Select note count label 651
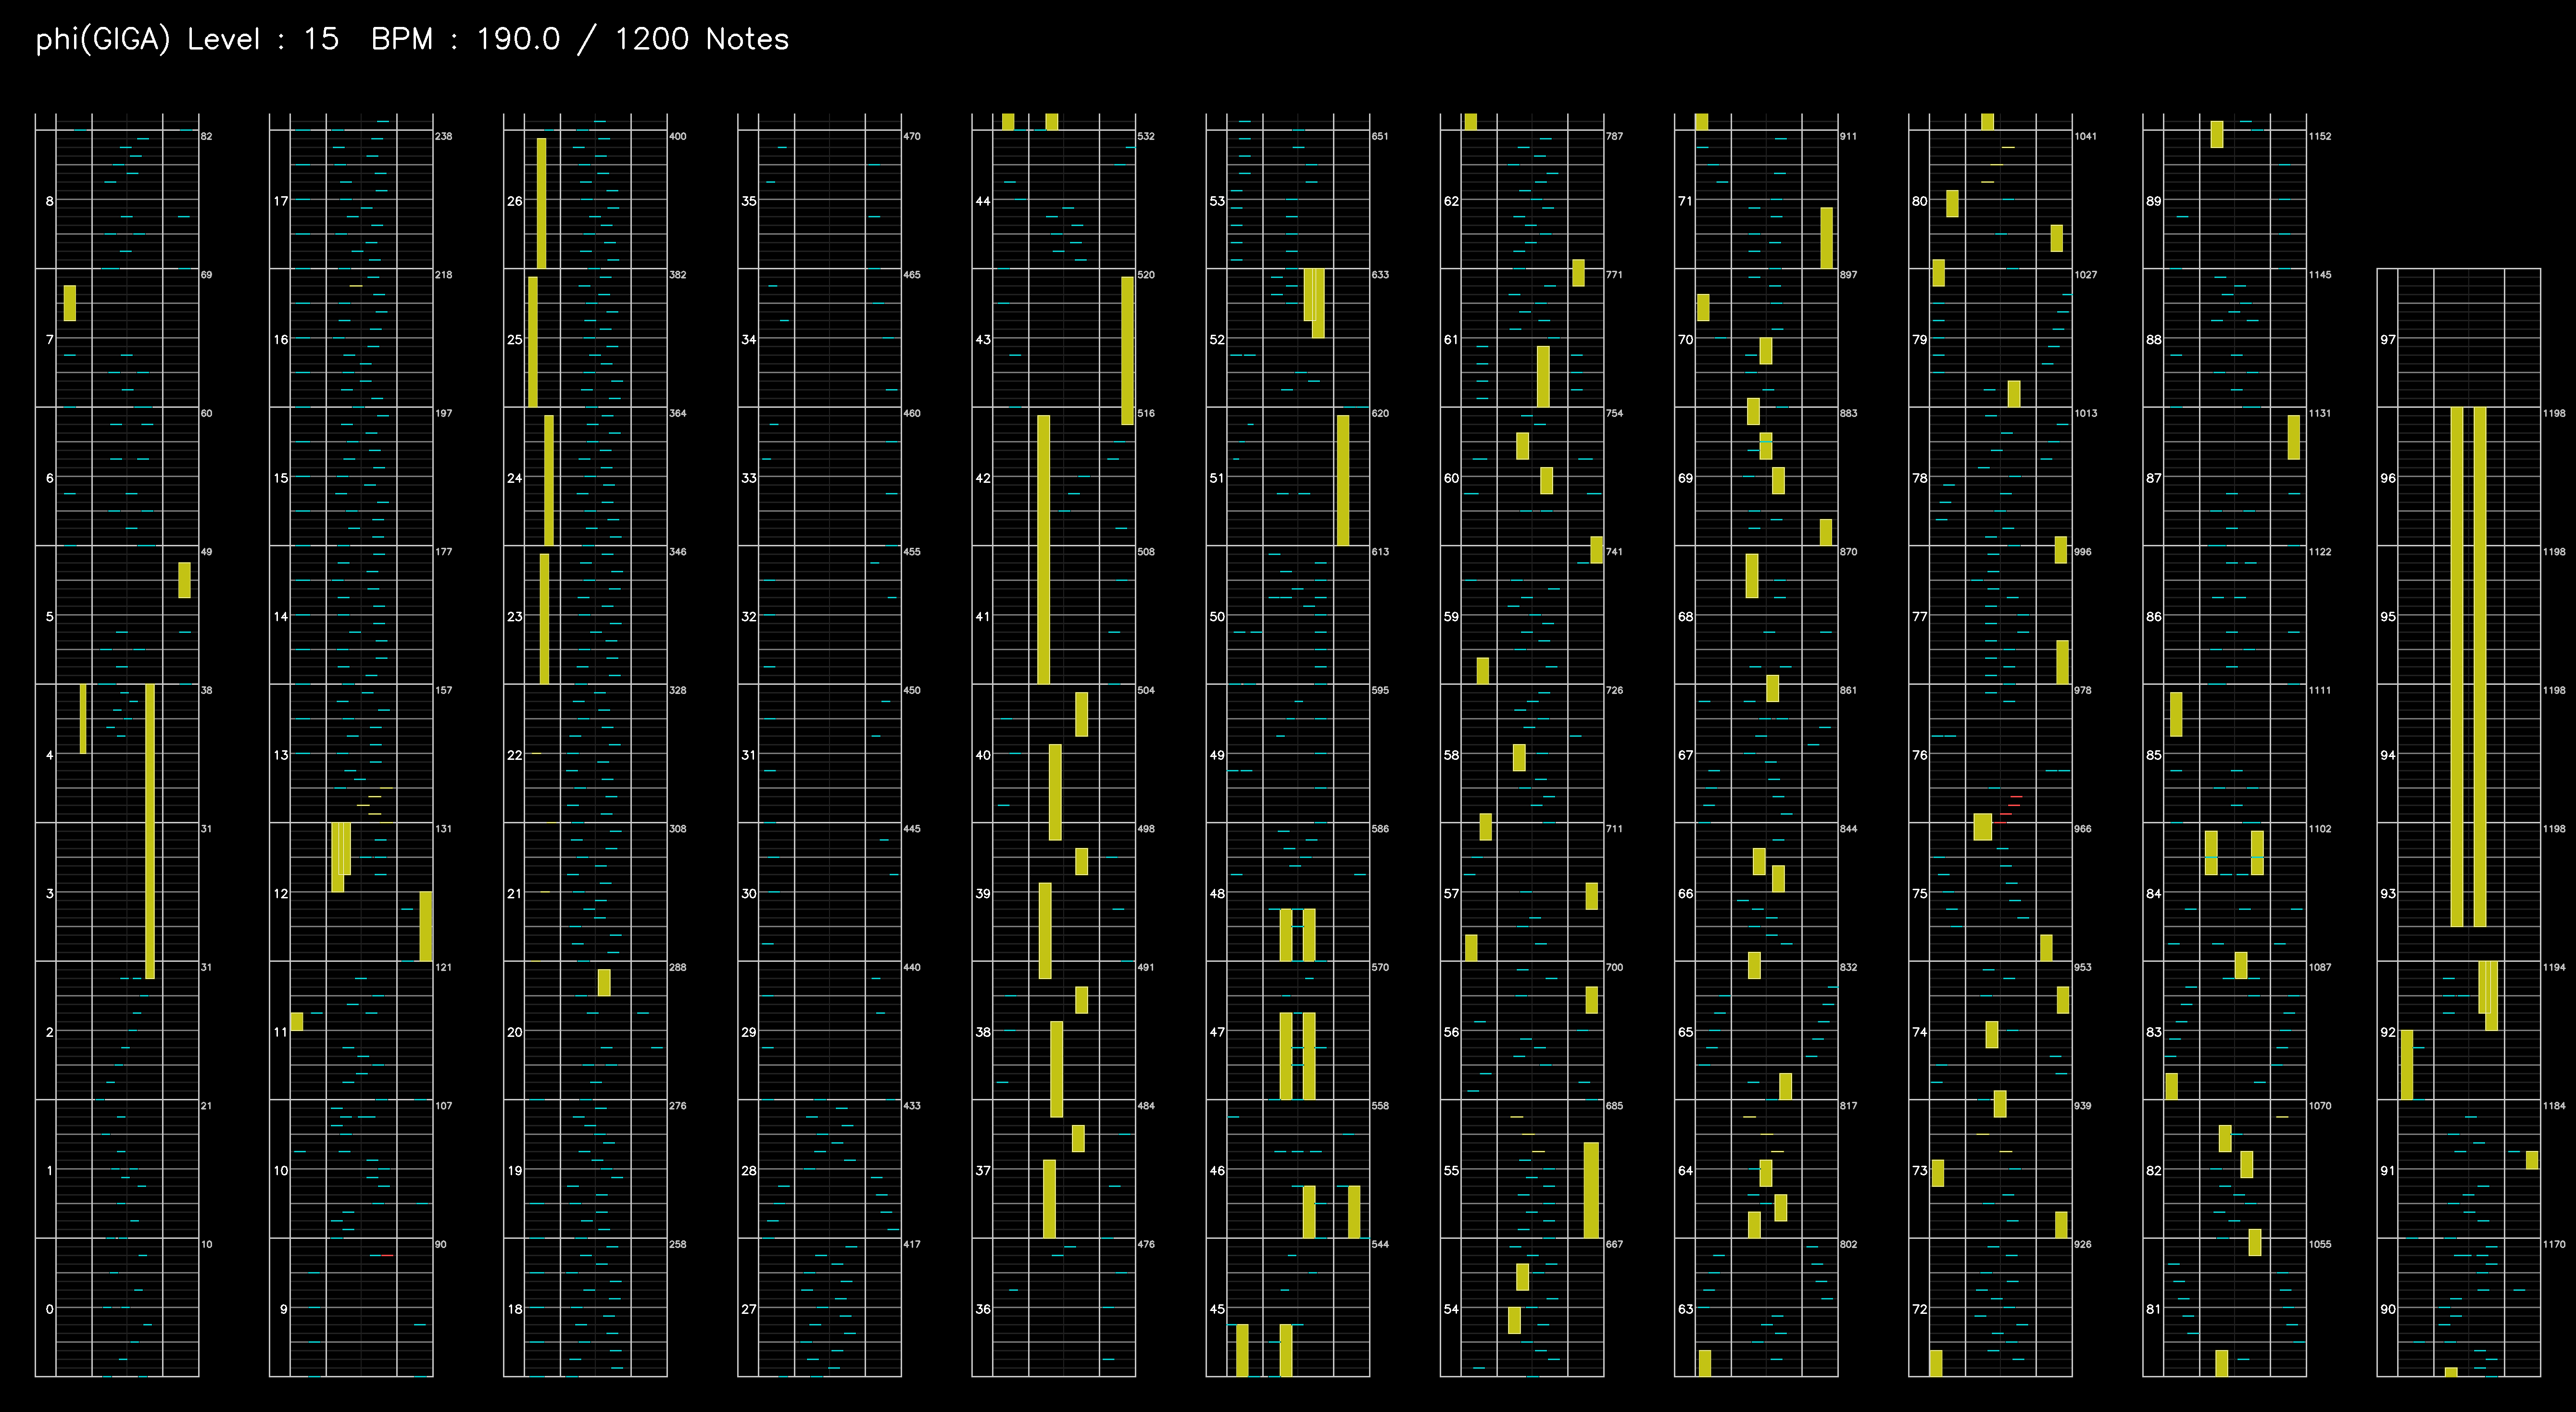 point(1380,136)
